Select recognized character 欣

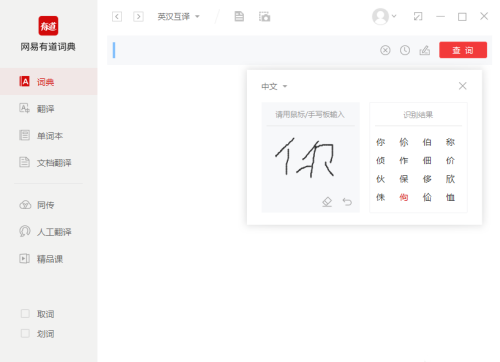click(x=450, y=179)
